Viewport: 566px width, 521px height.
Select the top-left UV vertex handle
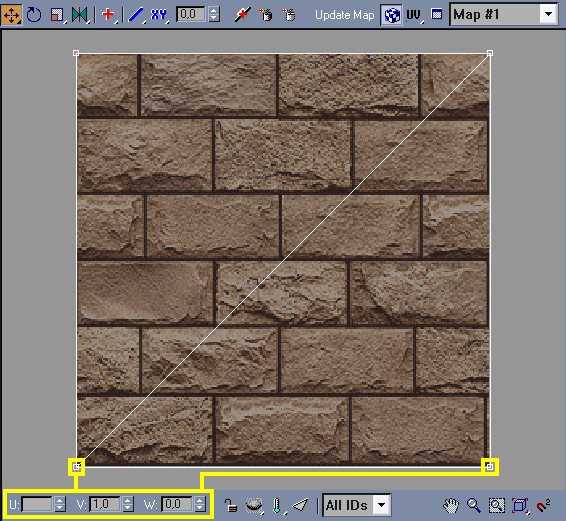pos(76,53)
